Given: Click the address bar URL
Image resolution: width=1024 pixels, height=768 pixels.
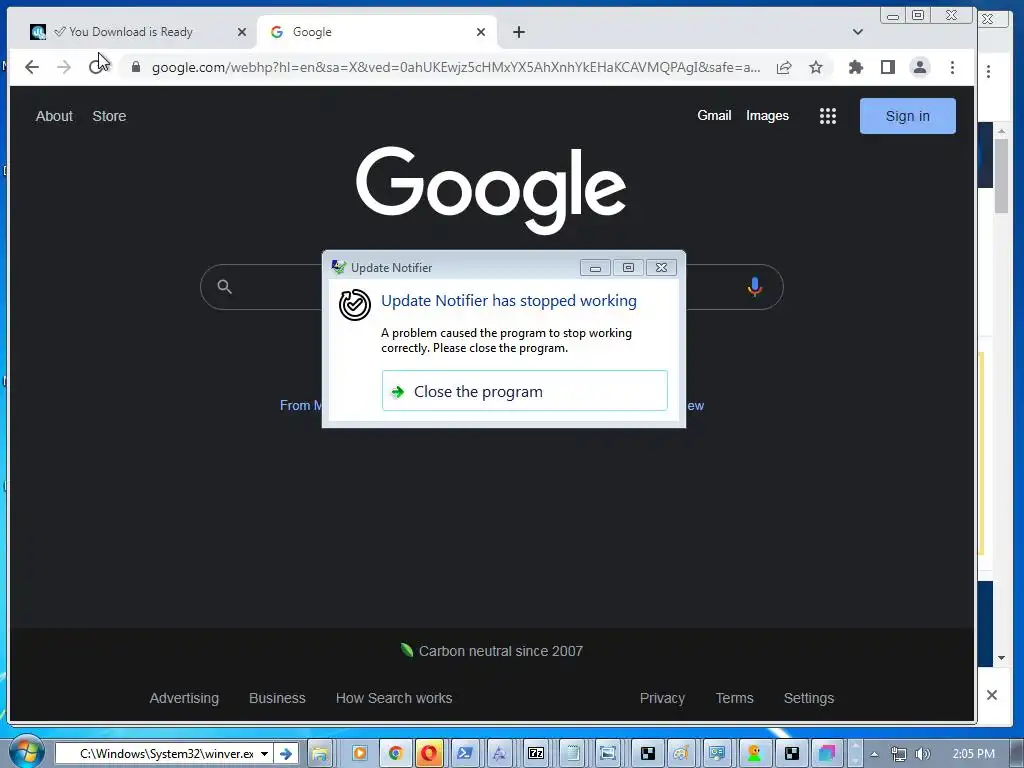Looking at the screenshot, I should point(455,67).
